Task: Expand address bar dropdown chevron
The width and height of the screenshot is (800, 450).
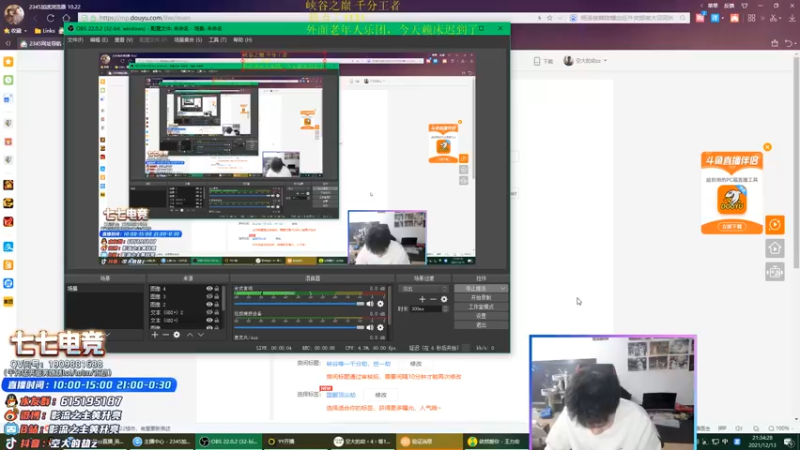Action: point(560,18)
